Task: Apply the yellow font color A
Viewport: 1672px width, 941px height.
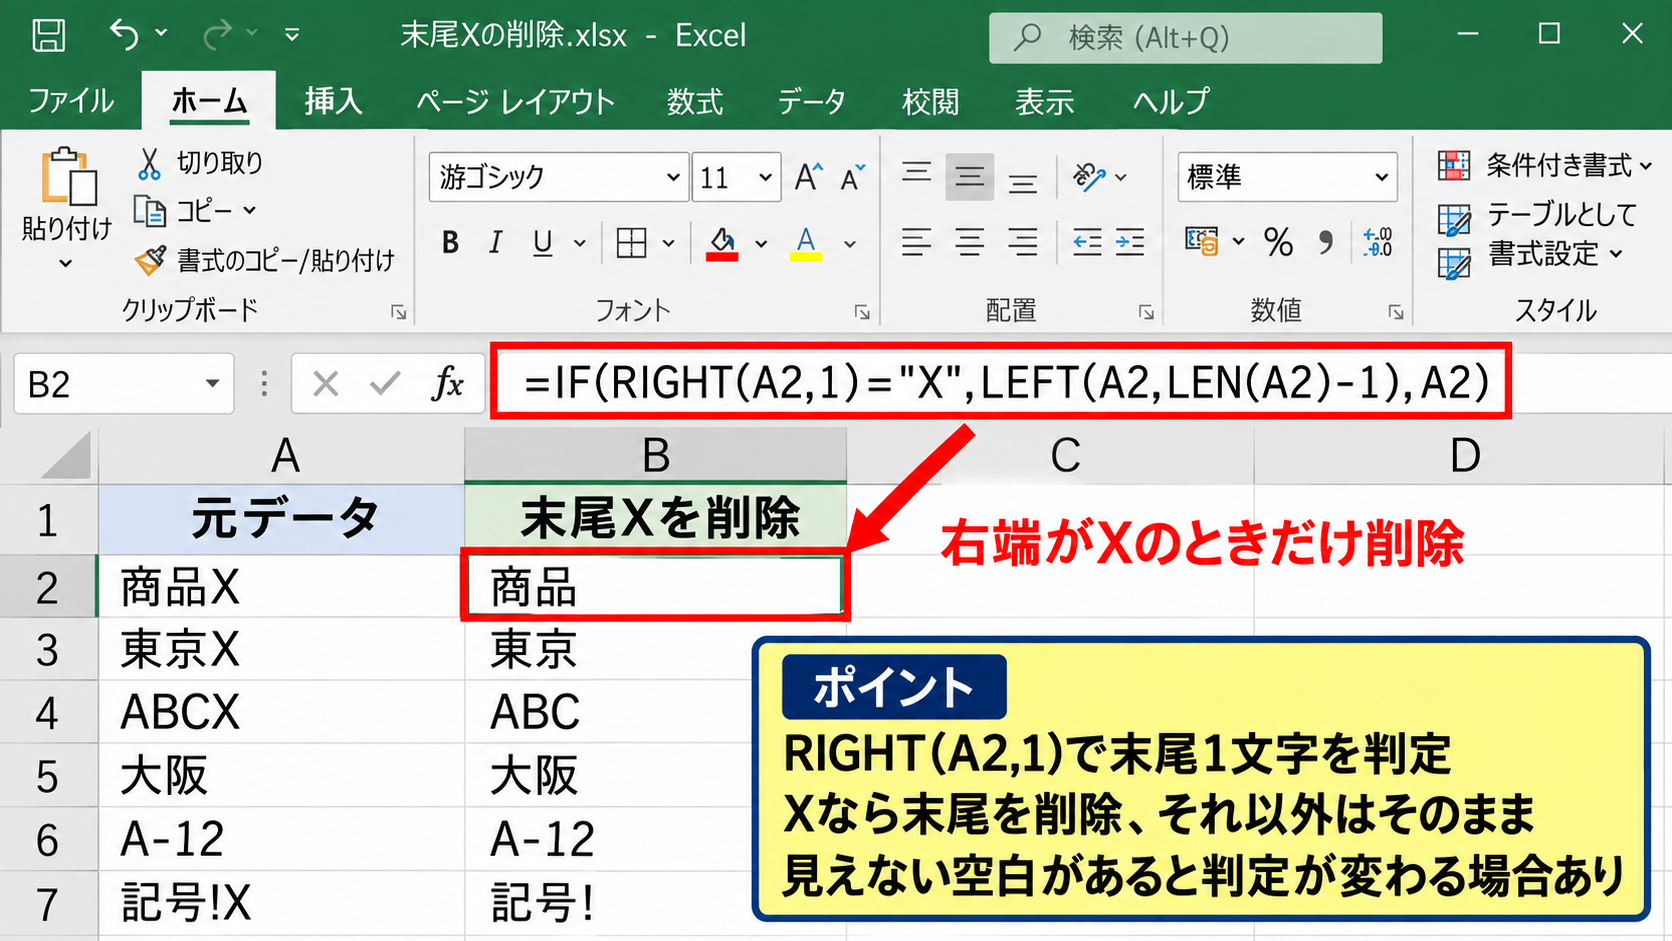Action: [x=806, y=243]
